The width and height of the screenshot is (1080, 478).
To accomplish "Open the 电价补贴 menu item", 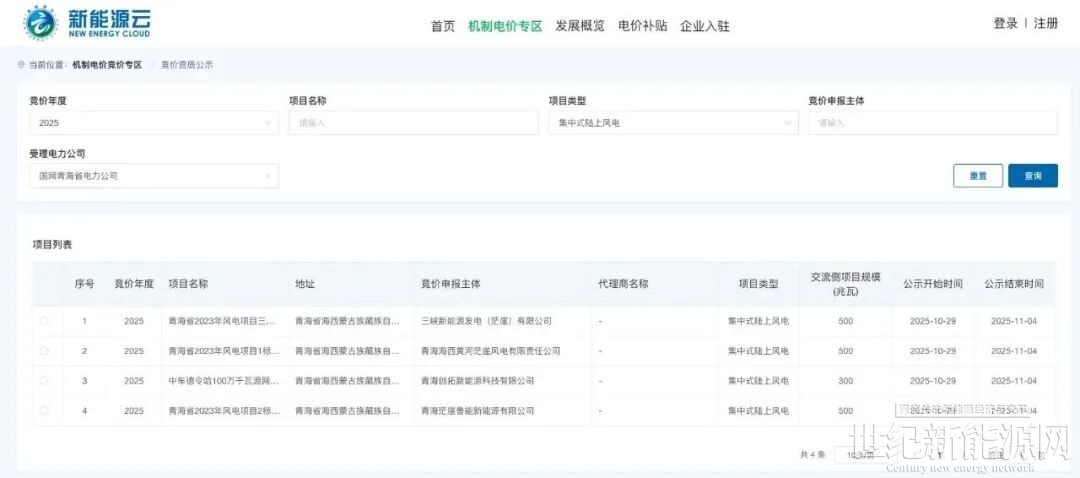I will (643, 26).
